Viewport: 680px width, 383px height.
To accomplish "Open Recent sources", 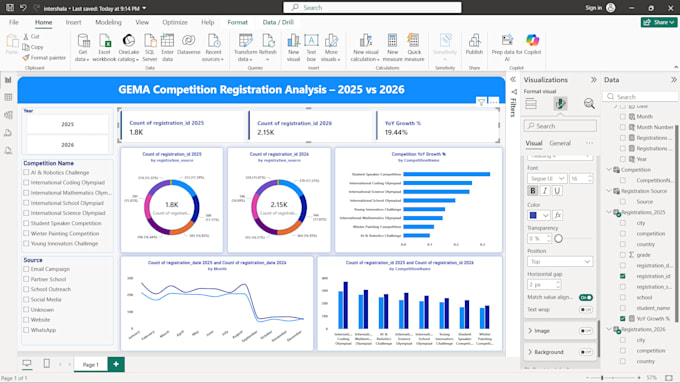I will [x=213, y=47].
